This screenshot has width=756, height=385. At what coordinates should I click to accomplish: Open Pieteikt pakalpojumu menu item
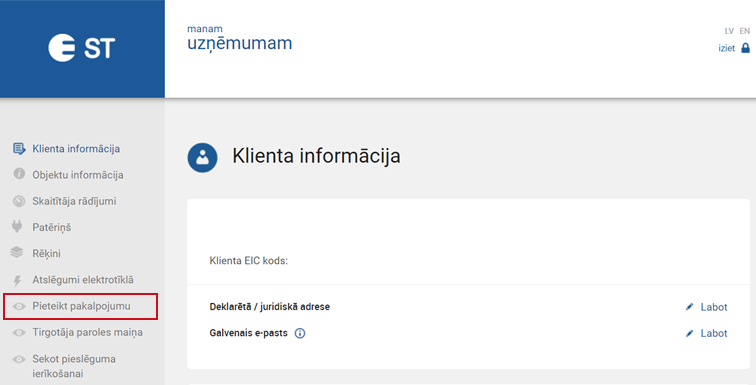pyautogui.click(x=80, y=306)
